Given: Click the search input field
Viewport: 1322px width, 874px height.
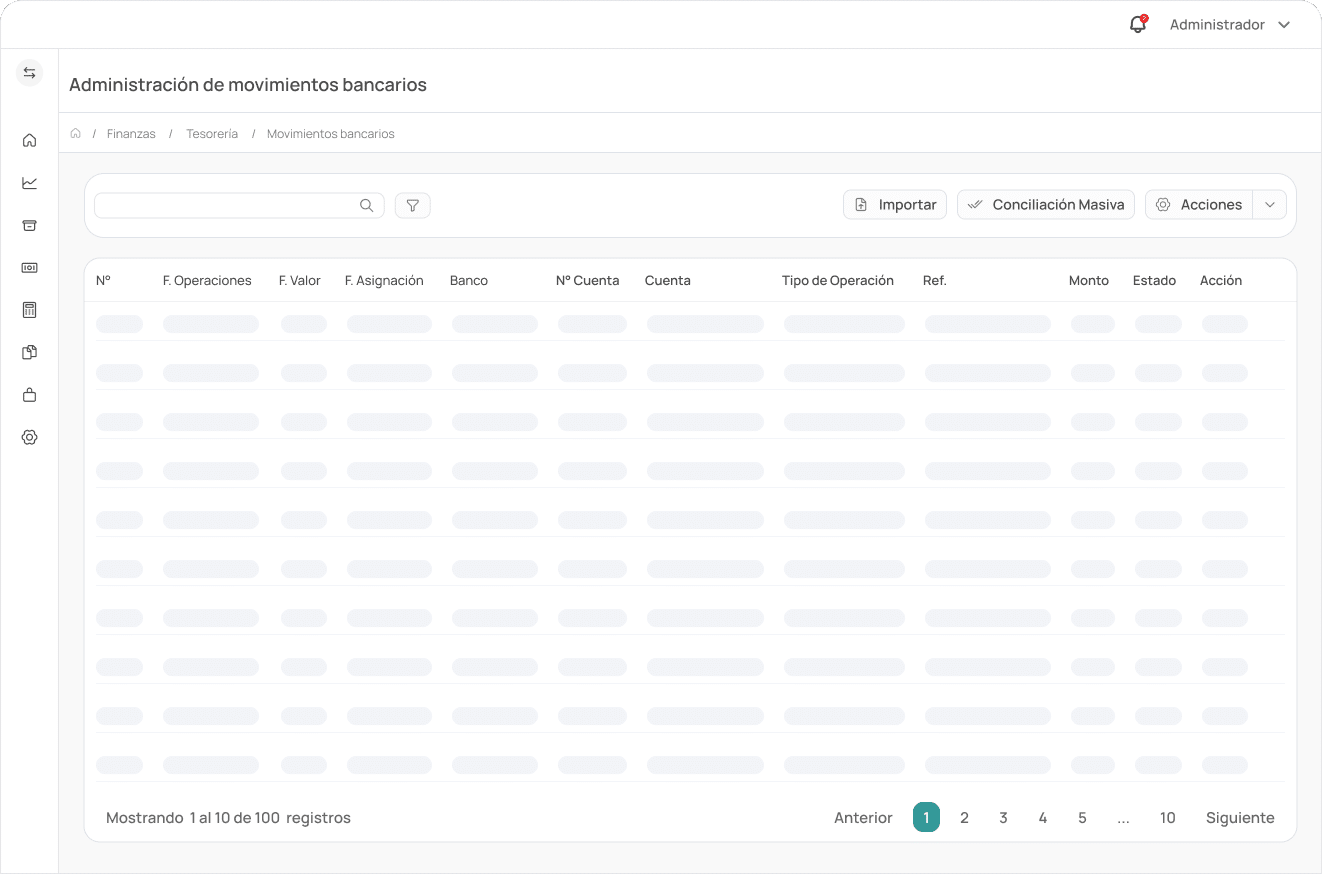Looking at the screenshot, I should pos(239,205).
